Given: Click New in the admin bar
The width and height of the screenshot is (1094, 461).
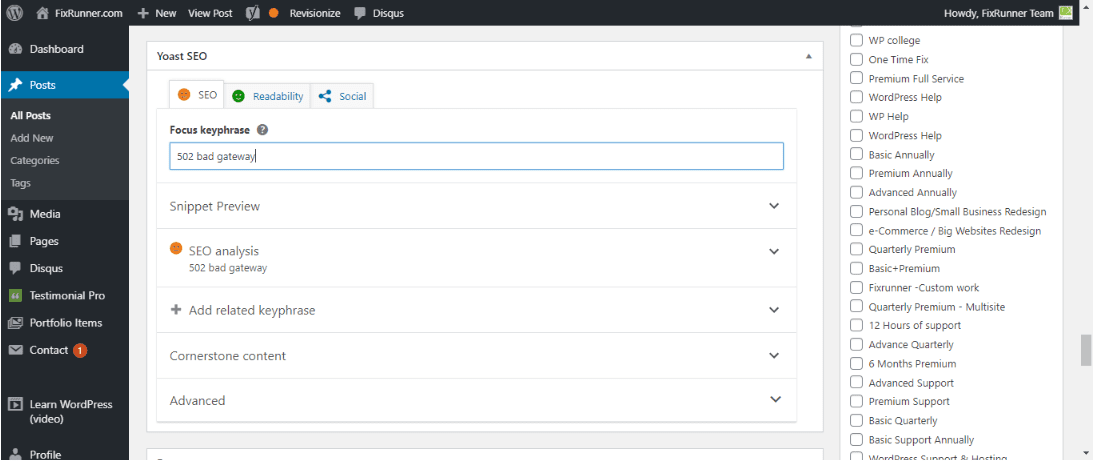Looking at the screenshot, I should [157, 13].
